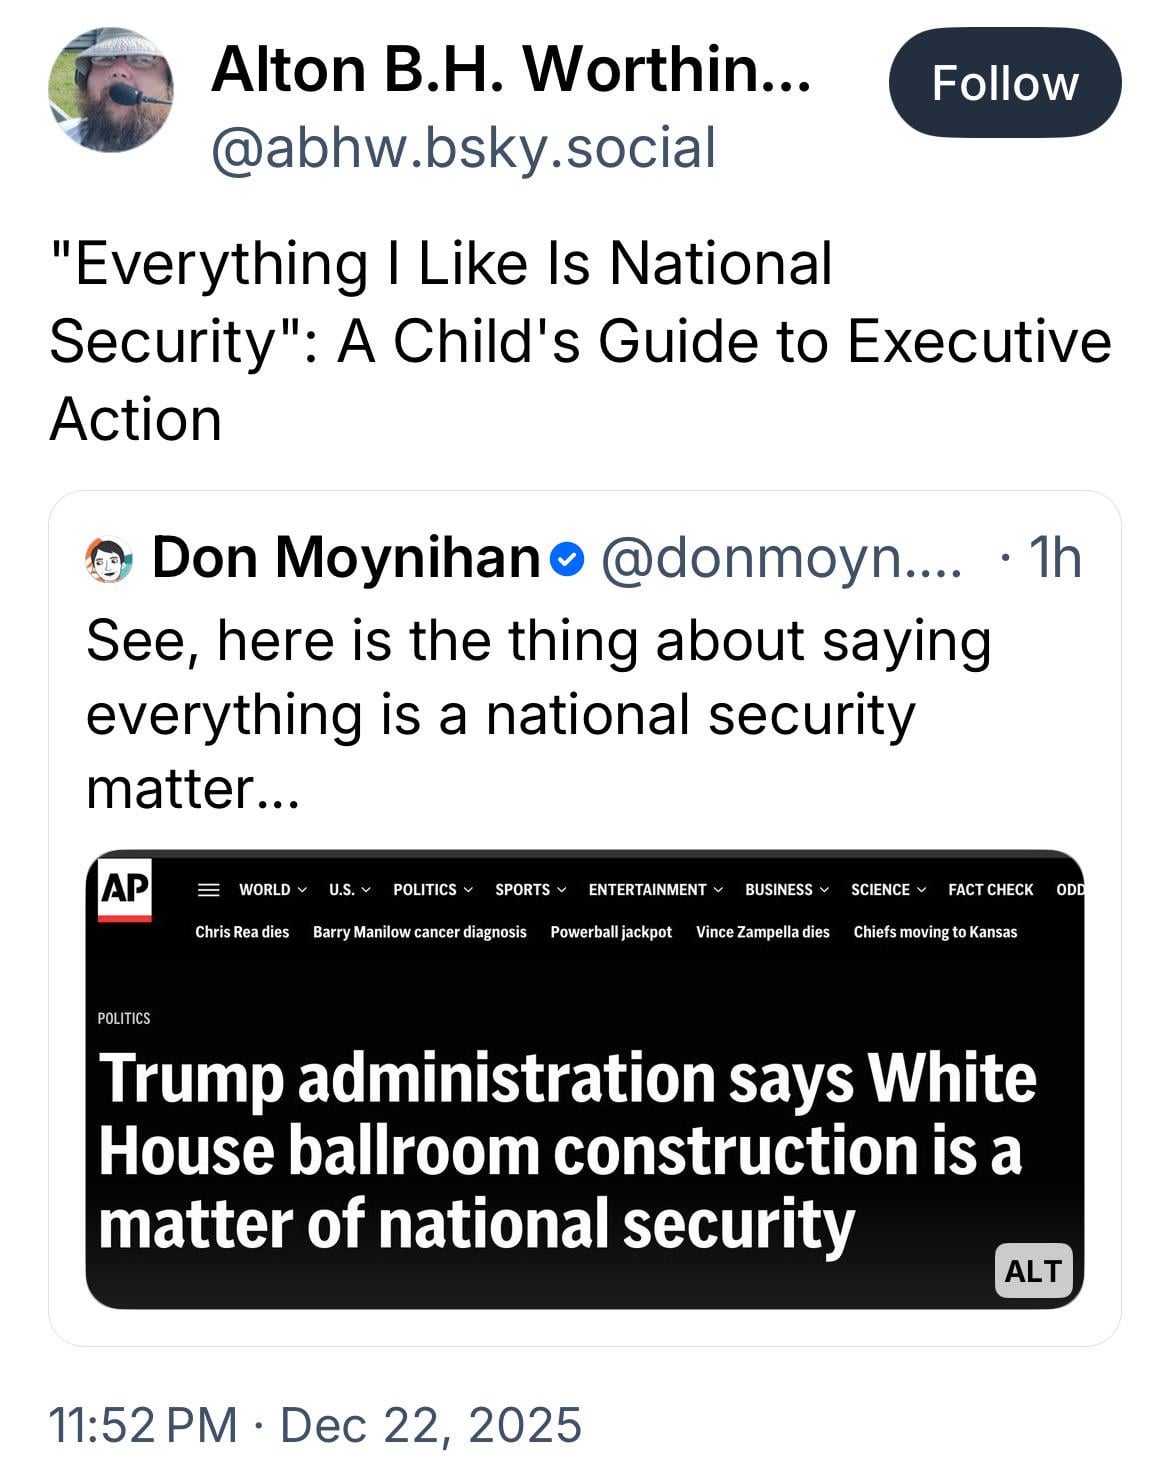Click the Powerball jackpot trending link
The image size is (1170, 1464).
[x=611, y=932]
